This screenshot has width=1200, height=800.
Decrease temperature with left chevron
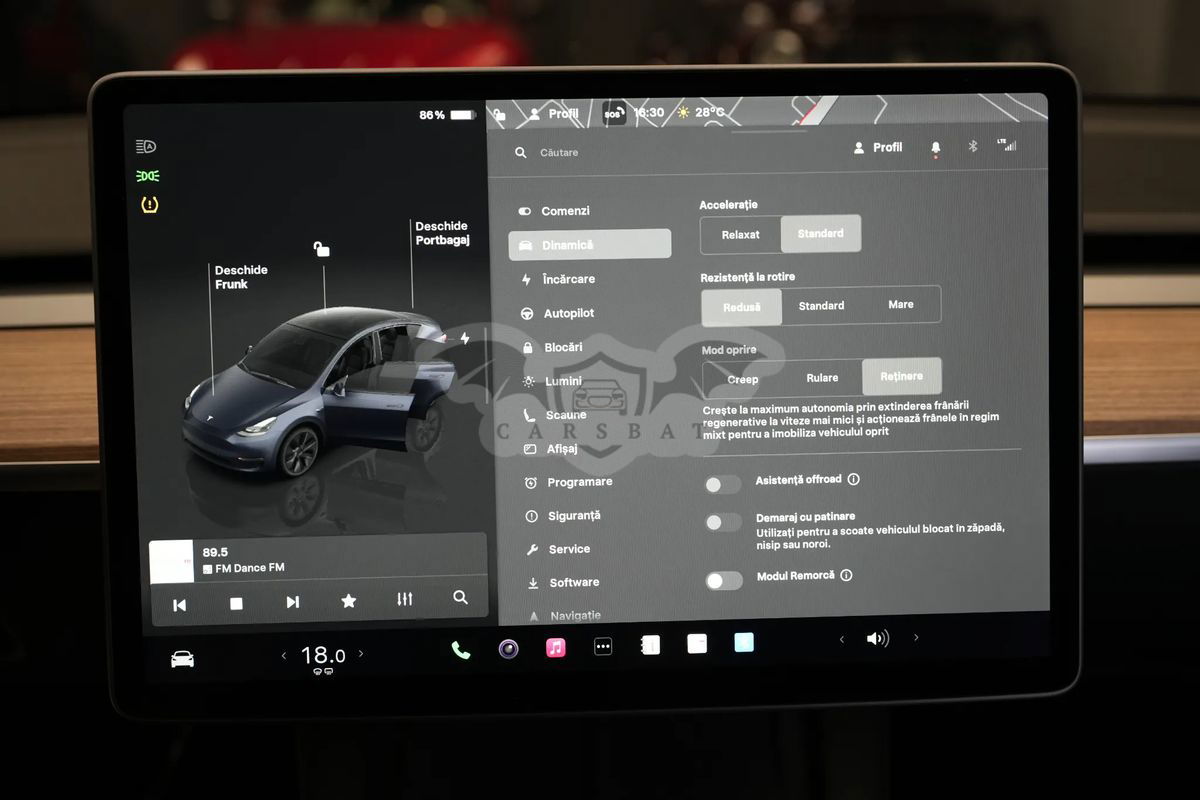click(x=284, y=656)
